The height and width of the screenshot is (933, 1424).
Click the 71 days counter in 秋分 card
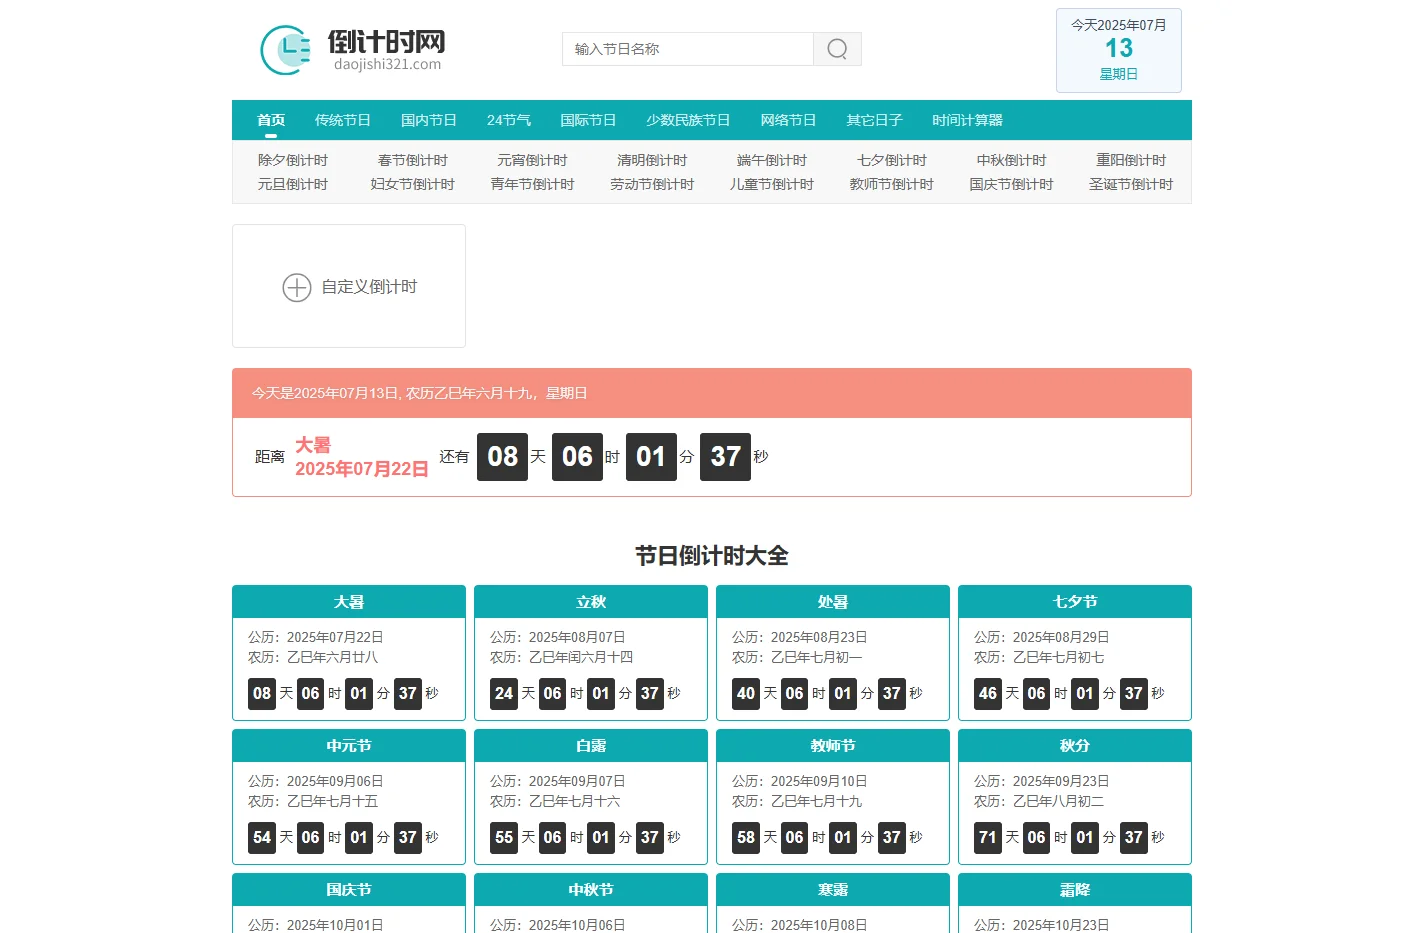click(x=988, y=837)
